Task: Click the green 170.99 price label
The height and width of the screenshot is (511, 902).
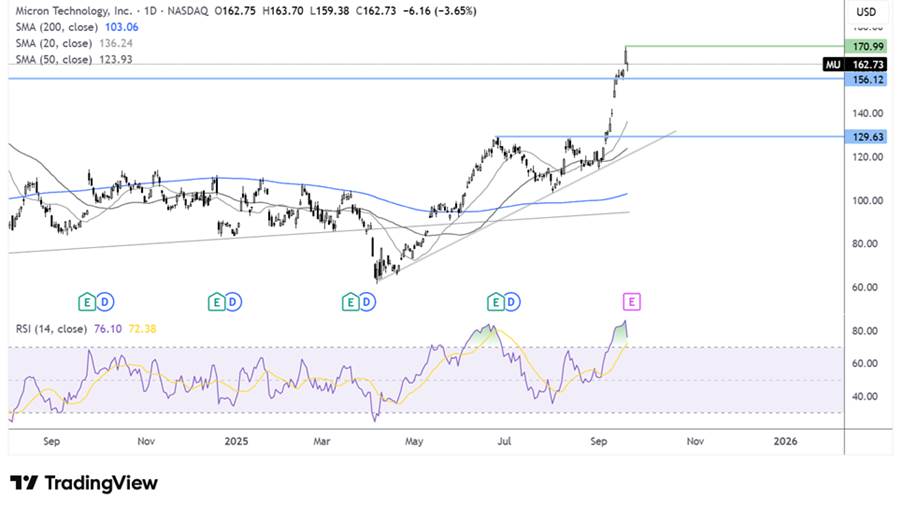Action: [866, 47]
